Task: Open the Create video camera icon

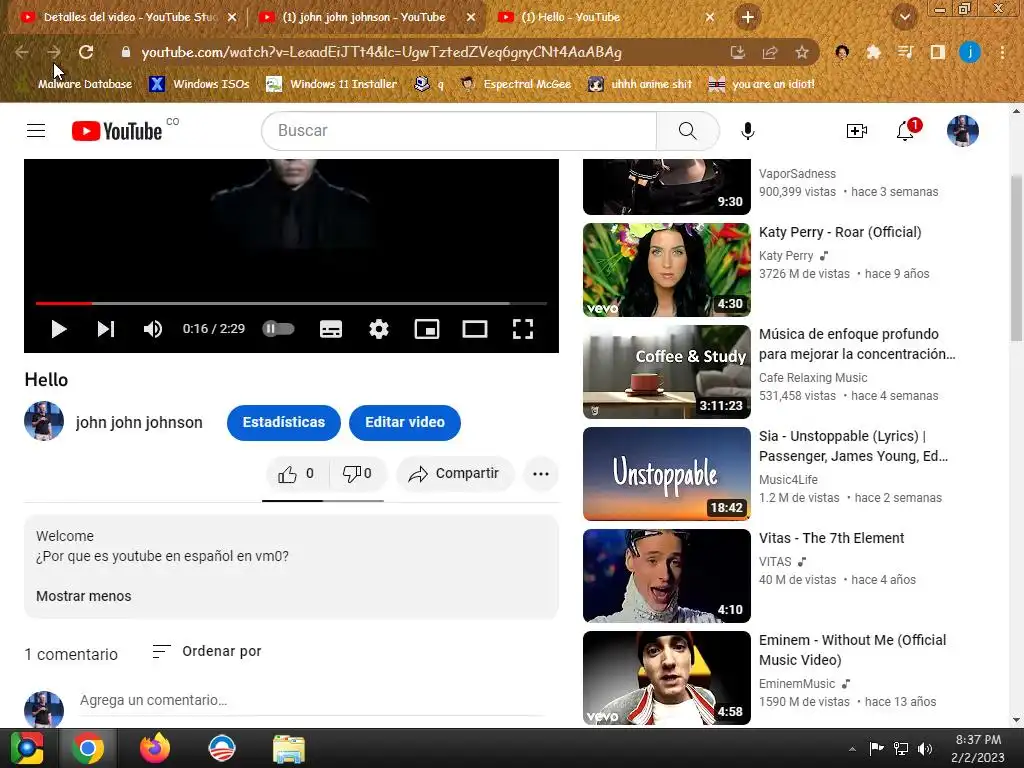Action: pos(856,131)
